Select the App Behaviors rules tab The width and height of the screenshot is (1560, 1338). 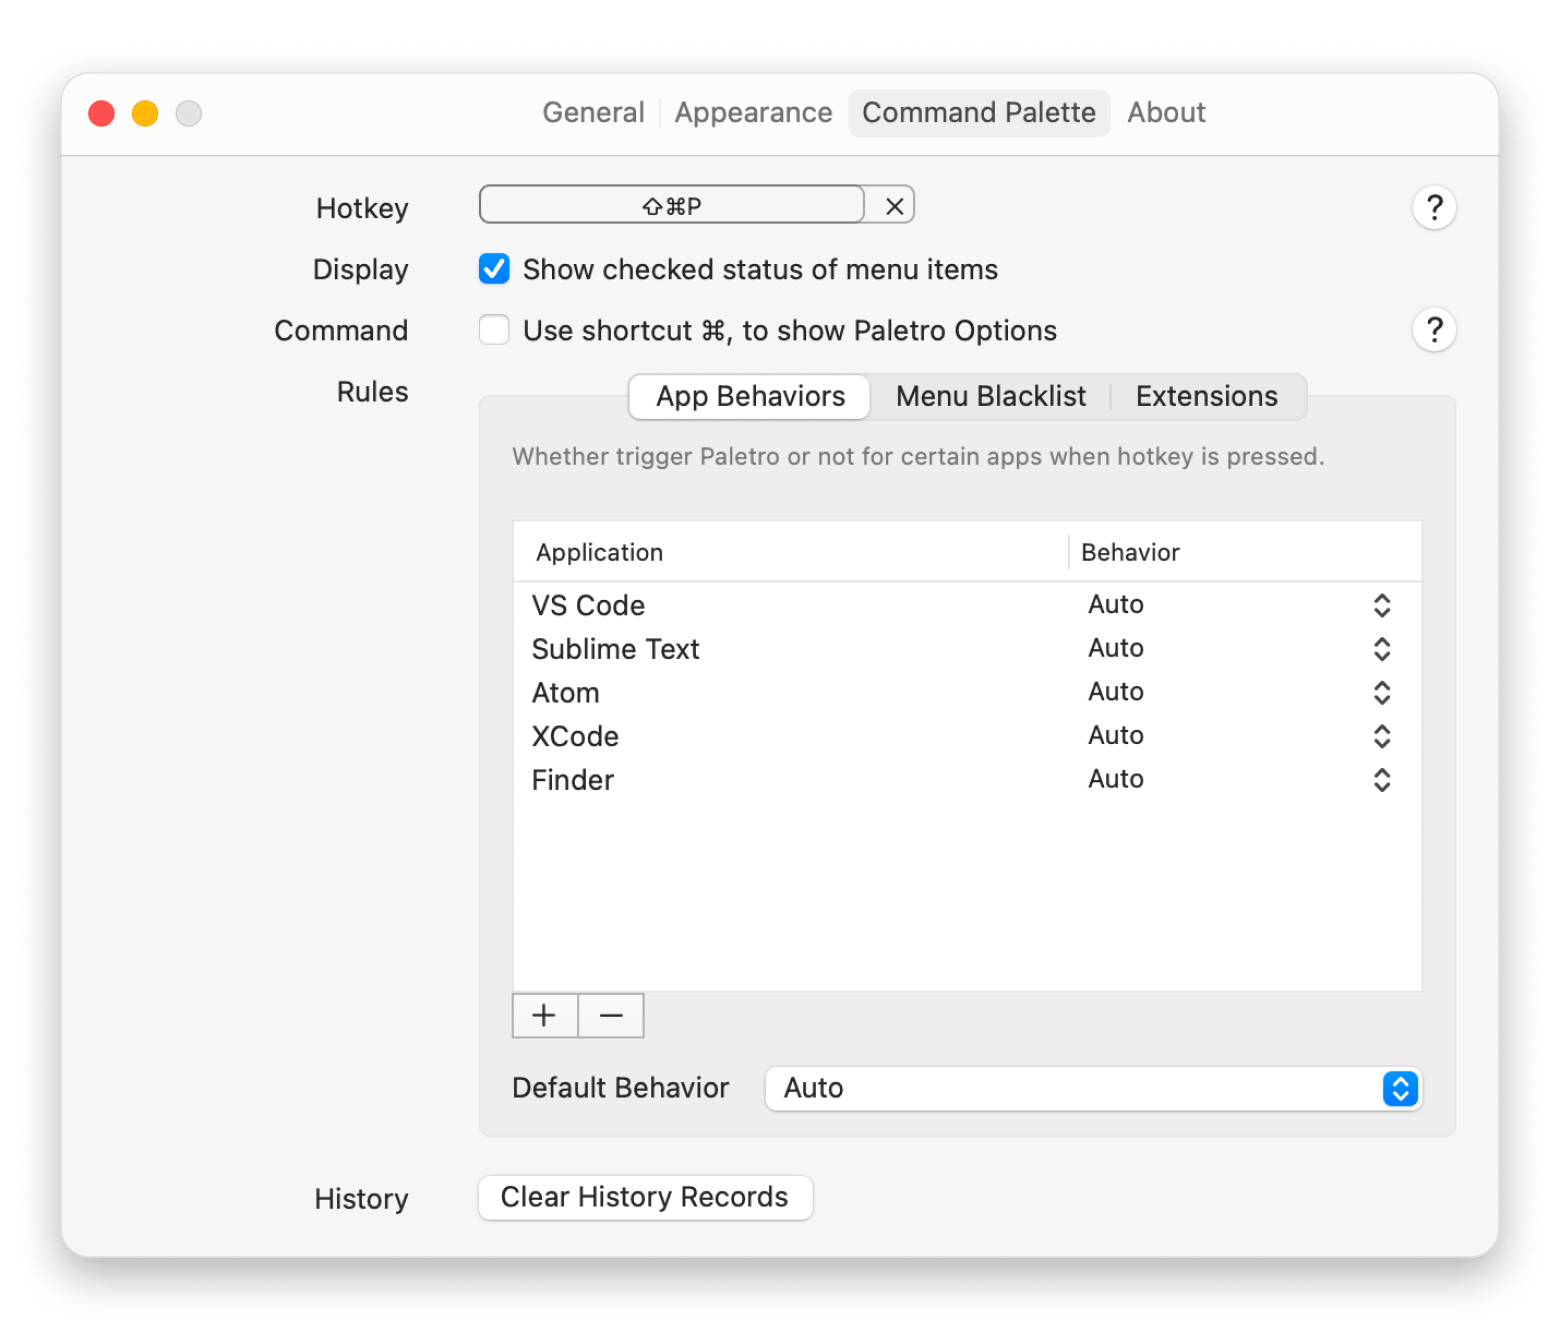tap(750, 396)
